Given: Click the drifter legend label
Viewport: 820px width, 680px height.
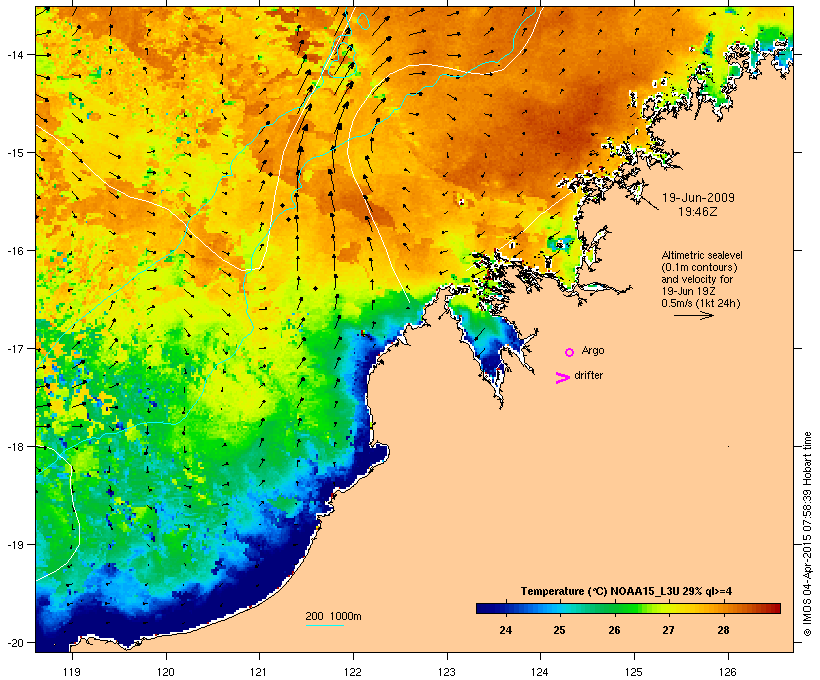Looking at the screenshot, I should tap(588, 375).
